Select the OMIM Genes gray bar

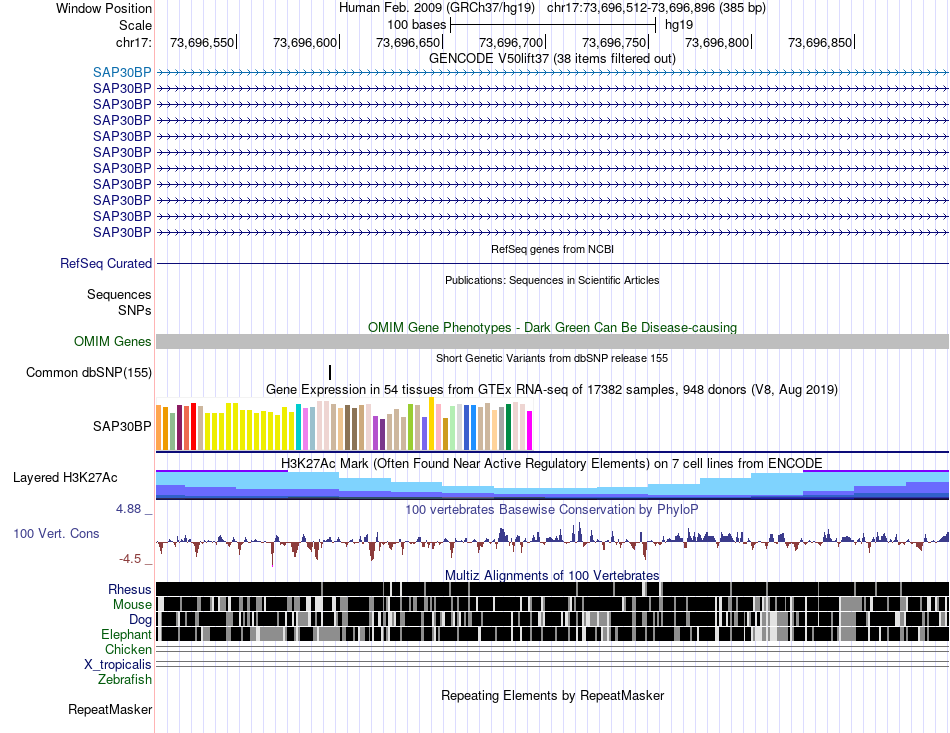click(x=552, y=341)
